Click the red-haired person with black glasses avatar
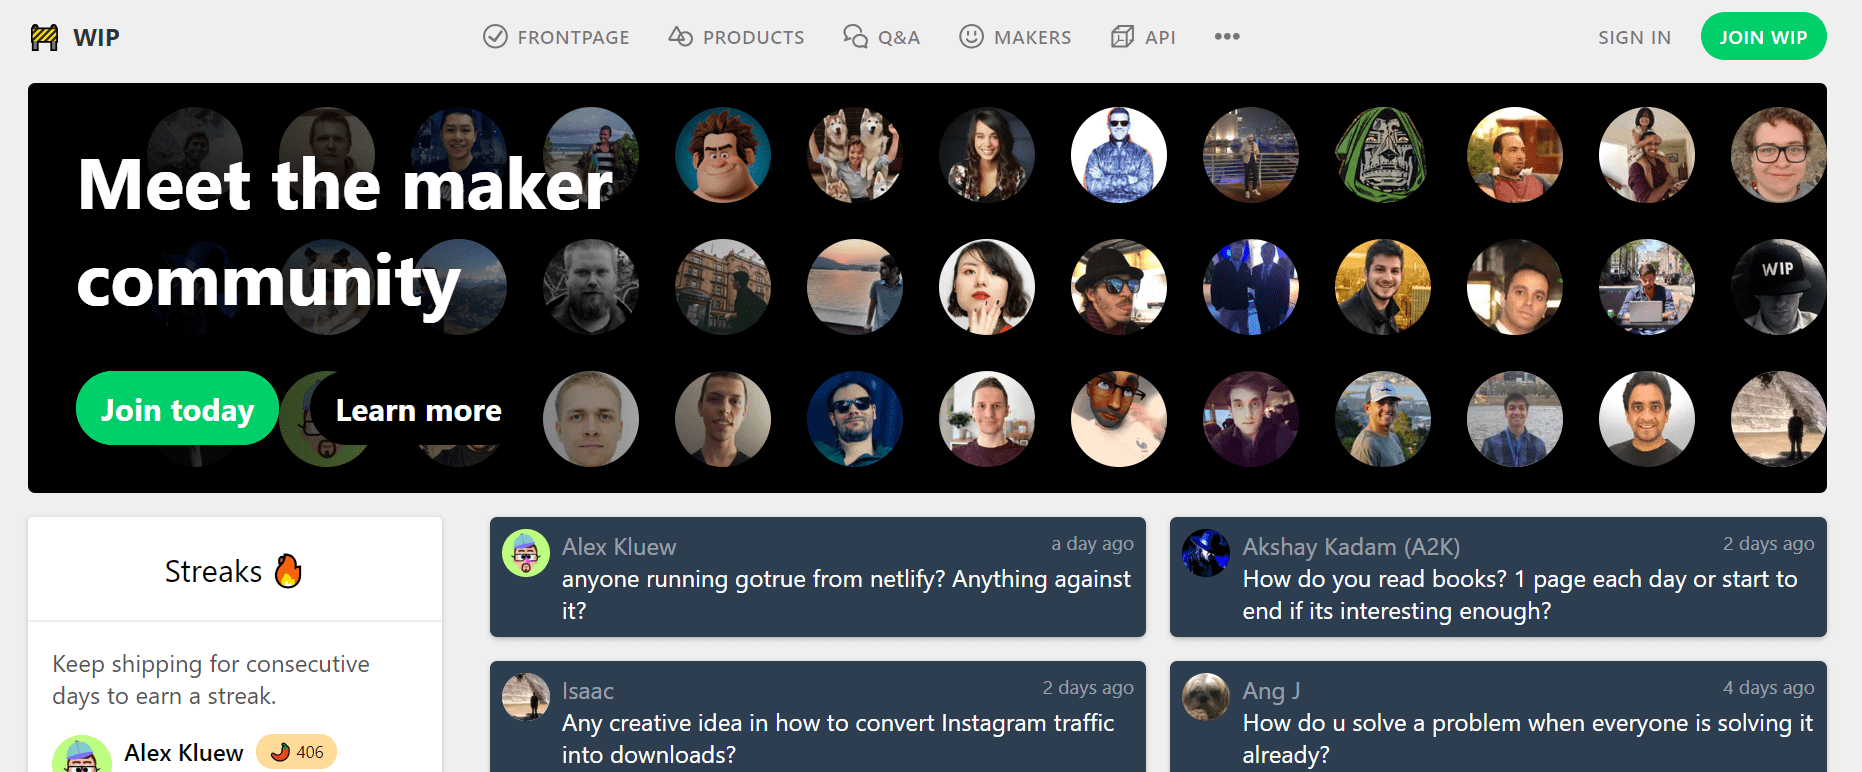Screen dimensions: 1862x772 point(1779,155)
